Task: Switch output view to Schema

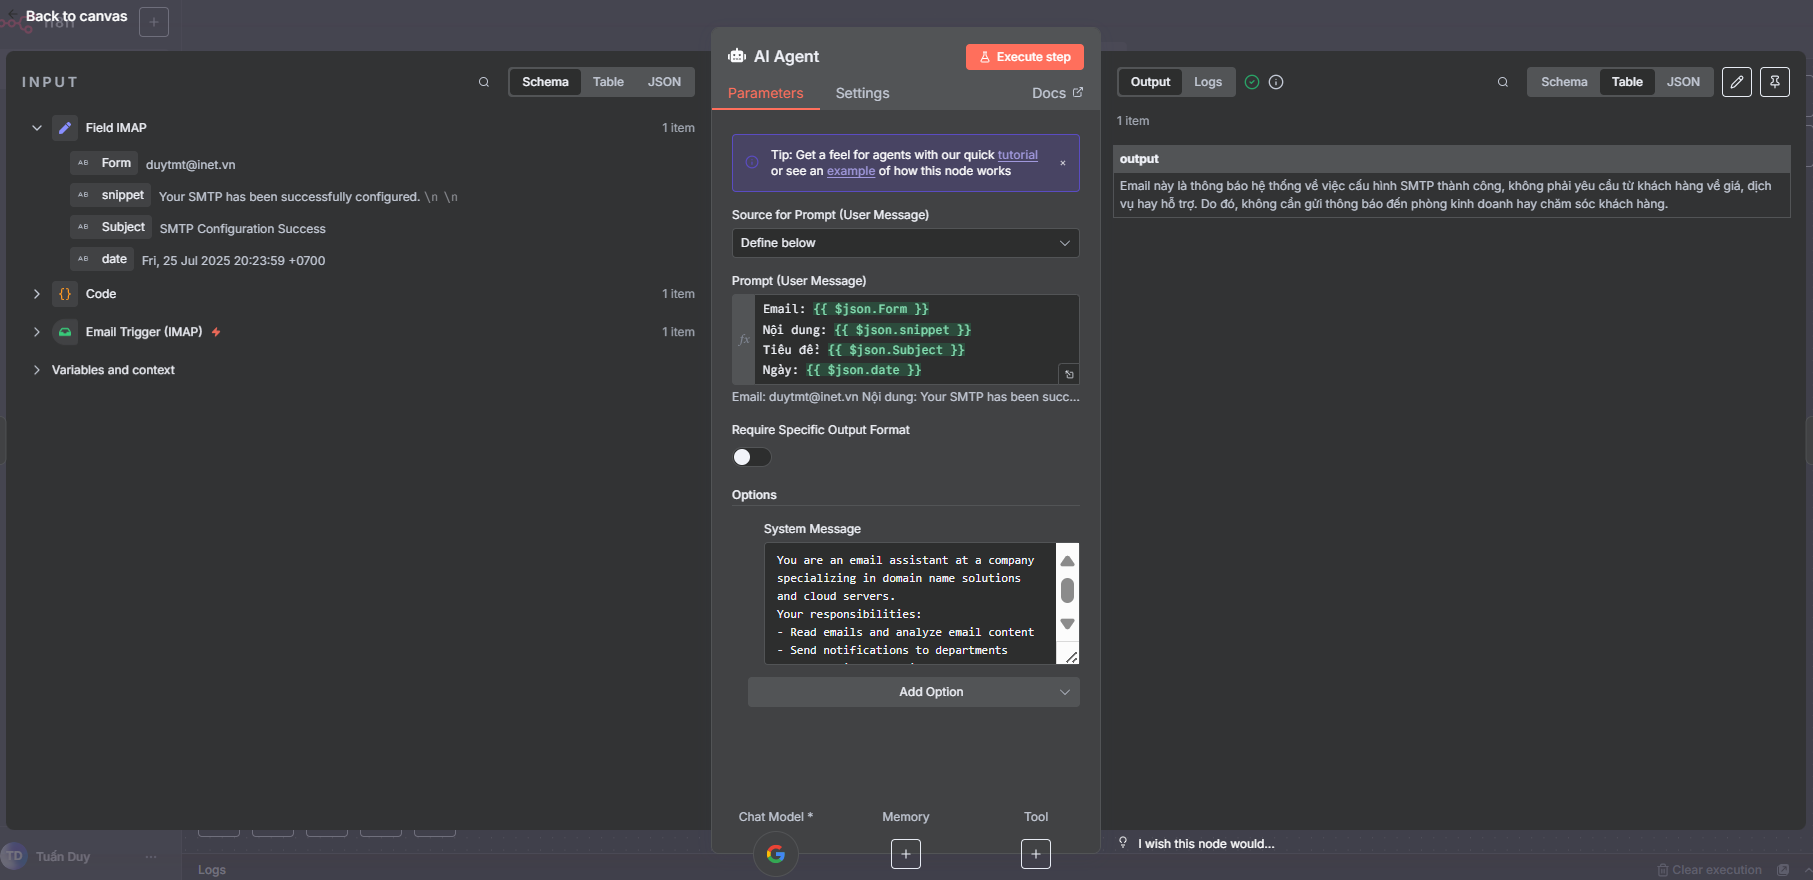Action: coord(1564,82)
